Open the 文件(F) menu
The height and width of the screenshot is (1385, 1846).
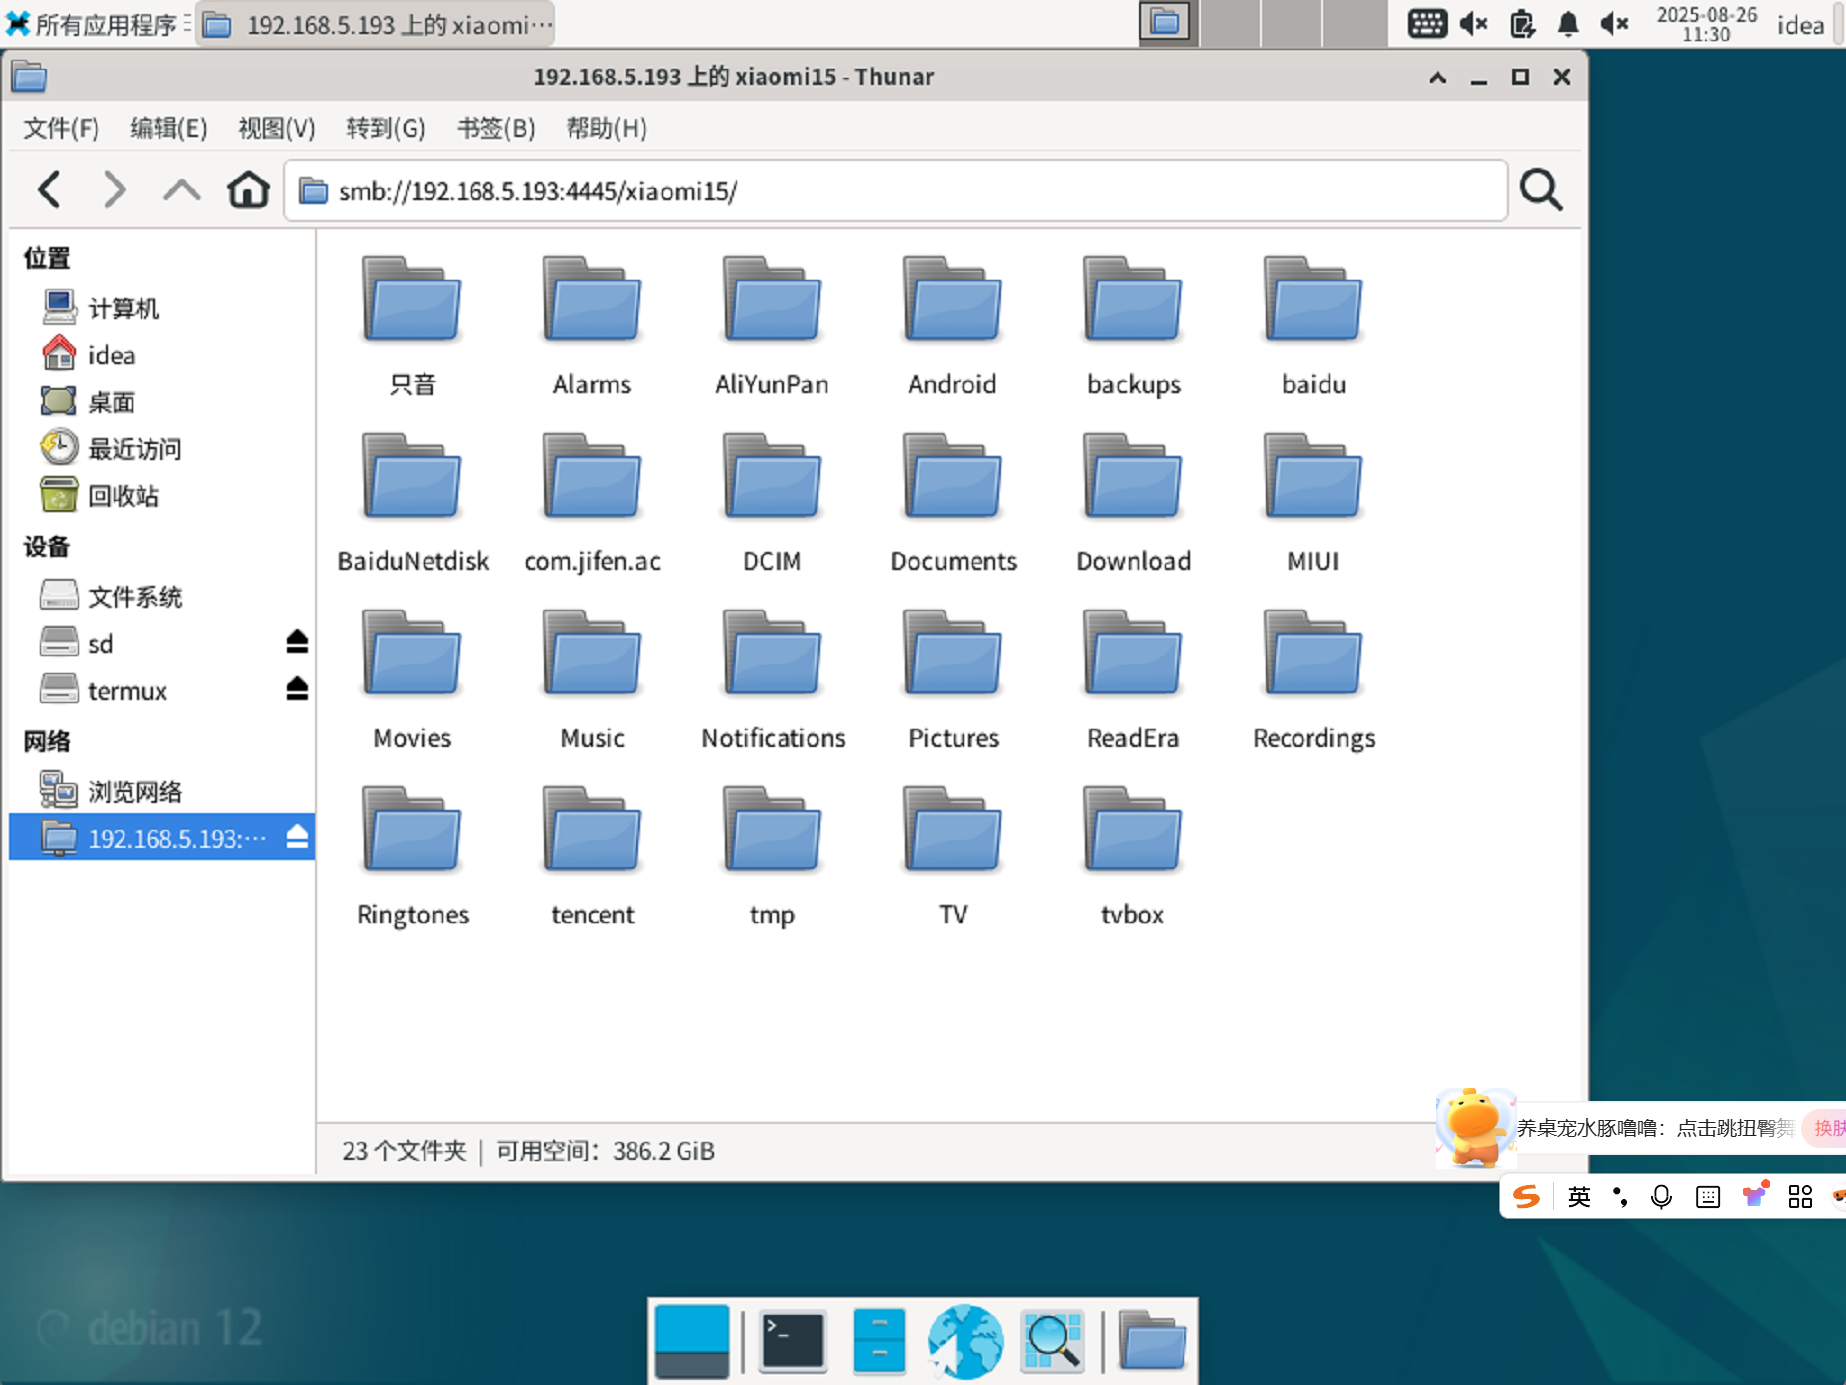pos(61,128)
